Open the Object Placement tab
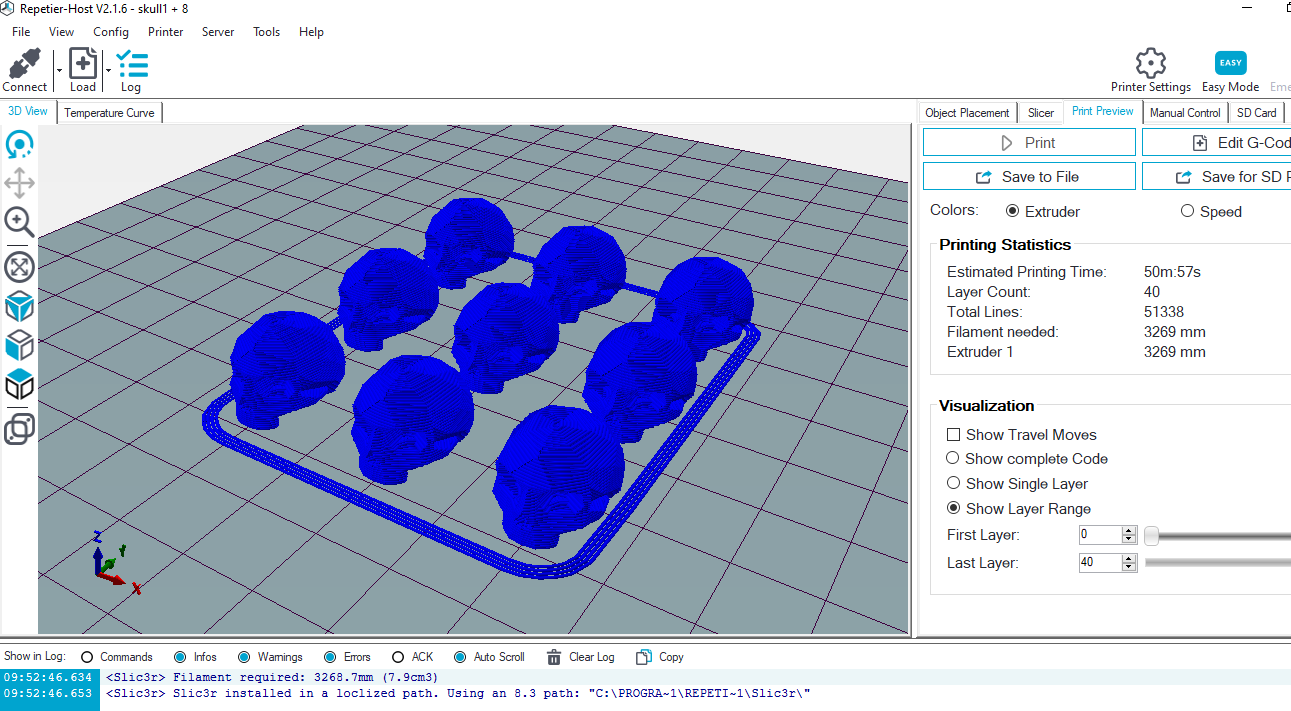The image size is (1291, 711). (x=967, y=113)
